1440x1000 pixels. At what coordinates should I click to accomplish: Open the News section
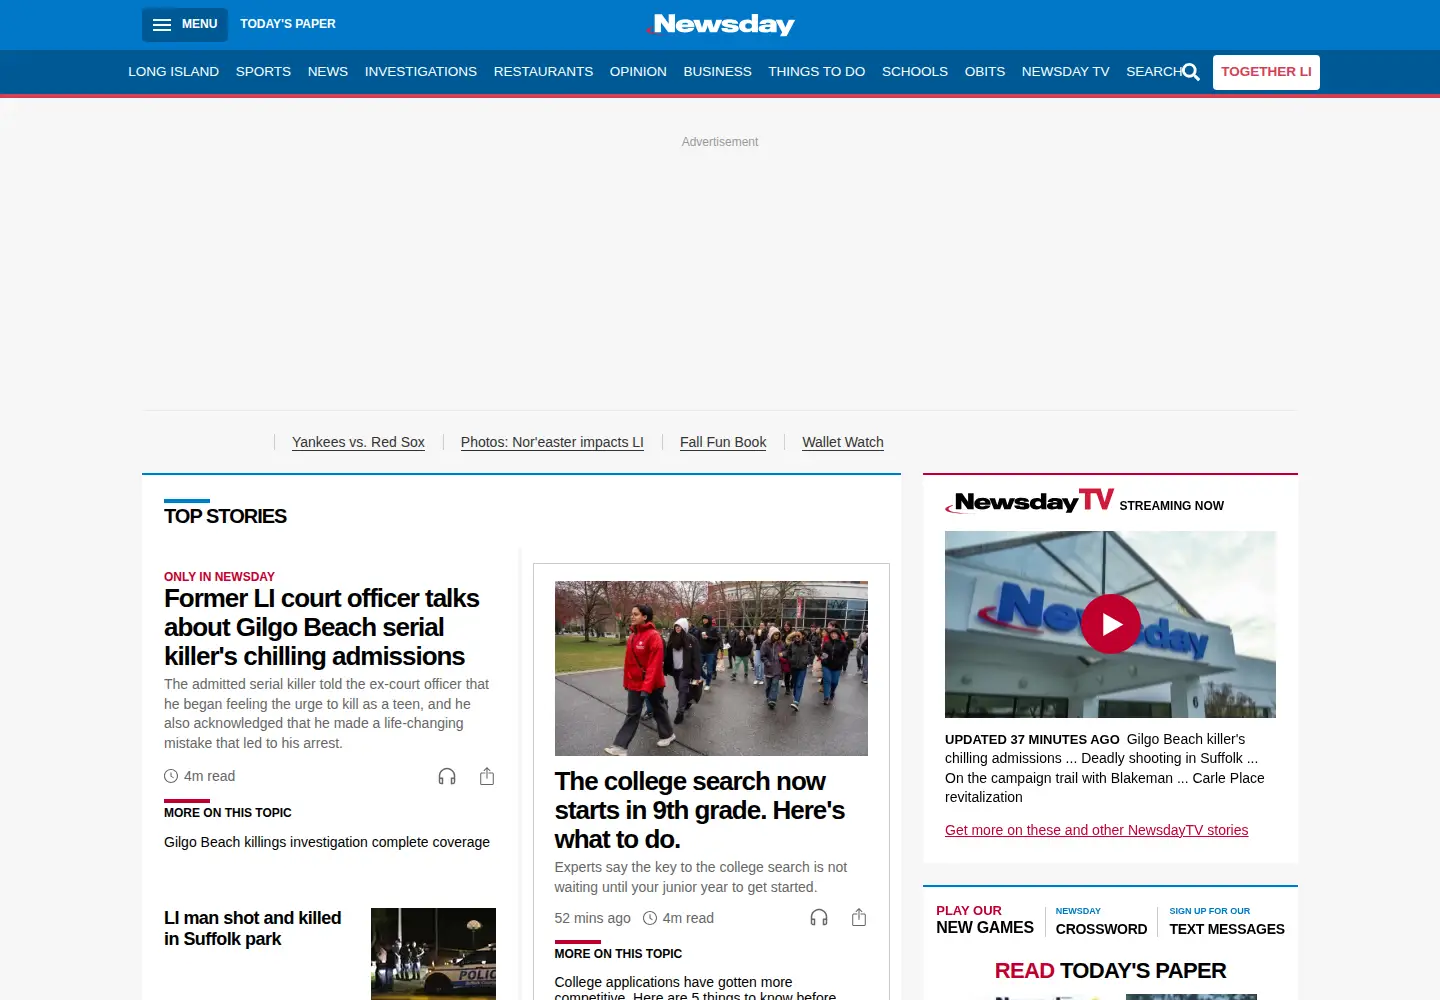pos(328,72)
